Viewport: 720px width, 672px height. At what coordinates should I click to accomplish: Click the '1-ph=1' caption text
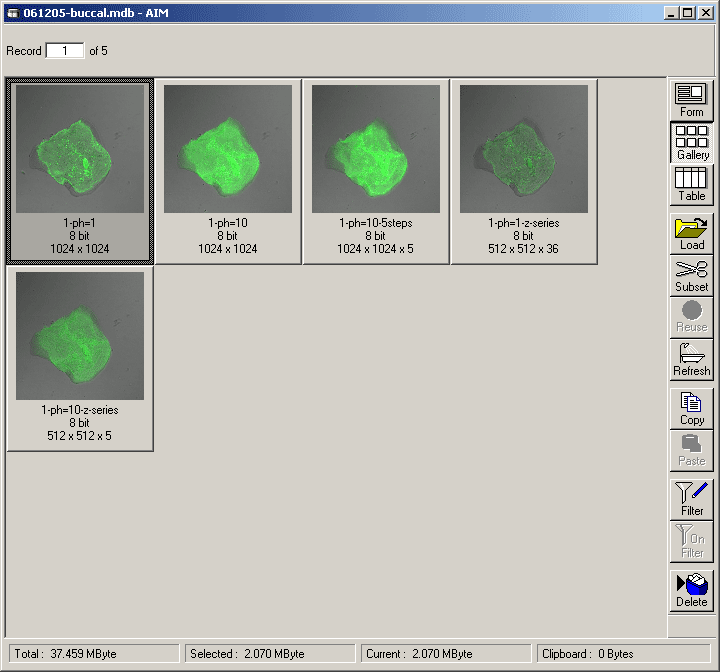79,223
